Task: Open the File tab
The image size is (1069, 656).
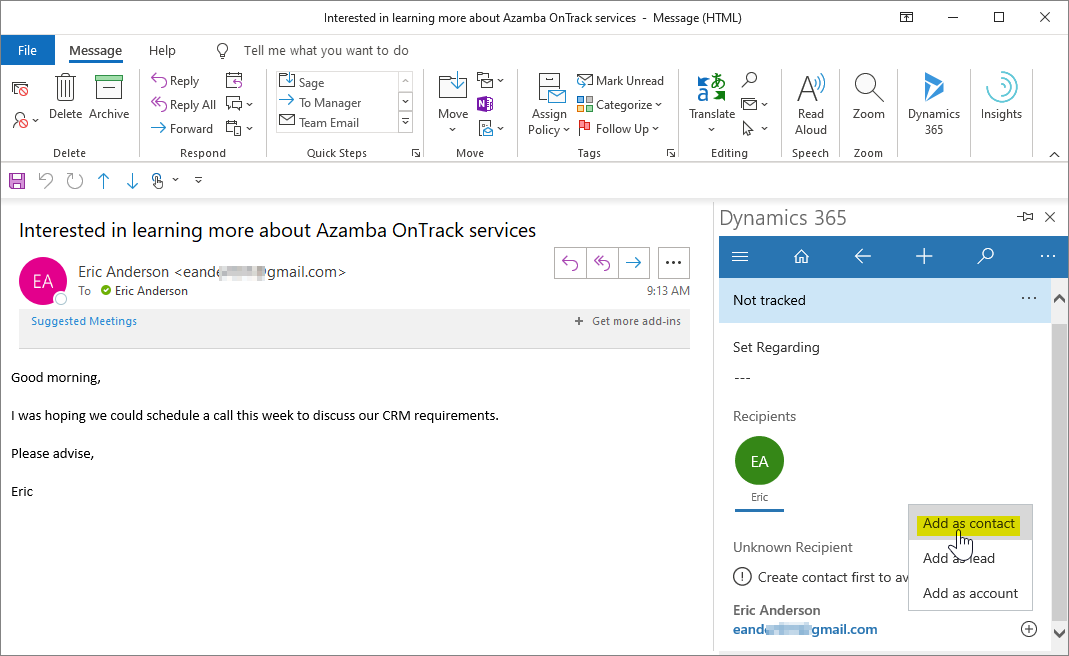Action: coord(27,50)
